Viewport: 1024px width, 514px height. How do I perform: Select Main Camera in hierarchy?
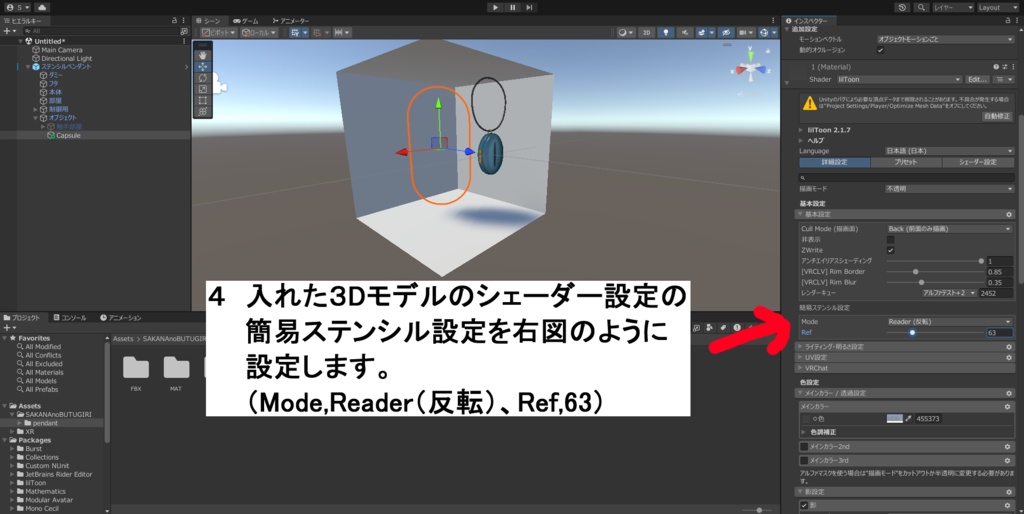click(x=61, y=50)
